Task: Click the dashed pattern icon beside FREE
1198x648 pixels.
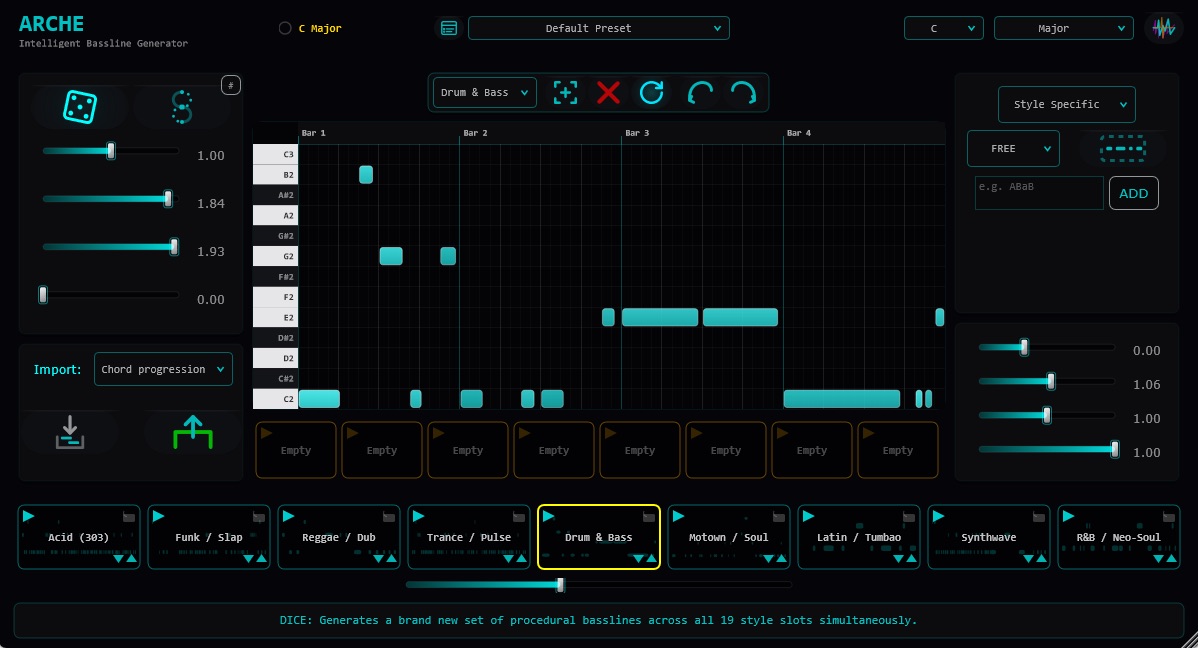Action: click(1122, 148)
